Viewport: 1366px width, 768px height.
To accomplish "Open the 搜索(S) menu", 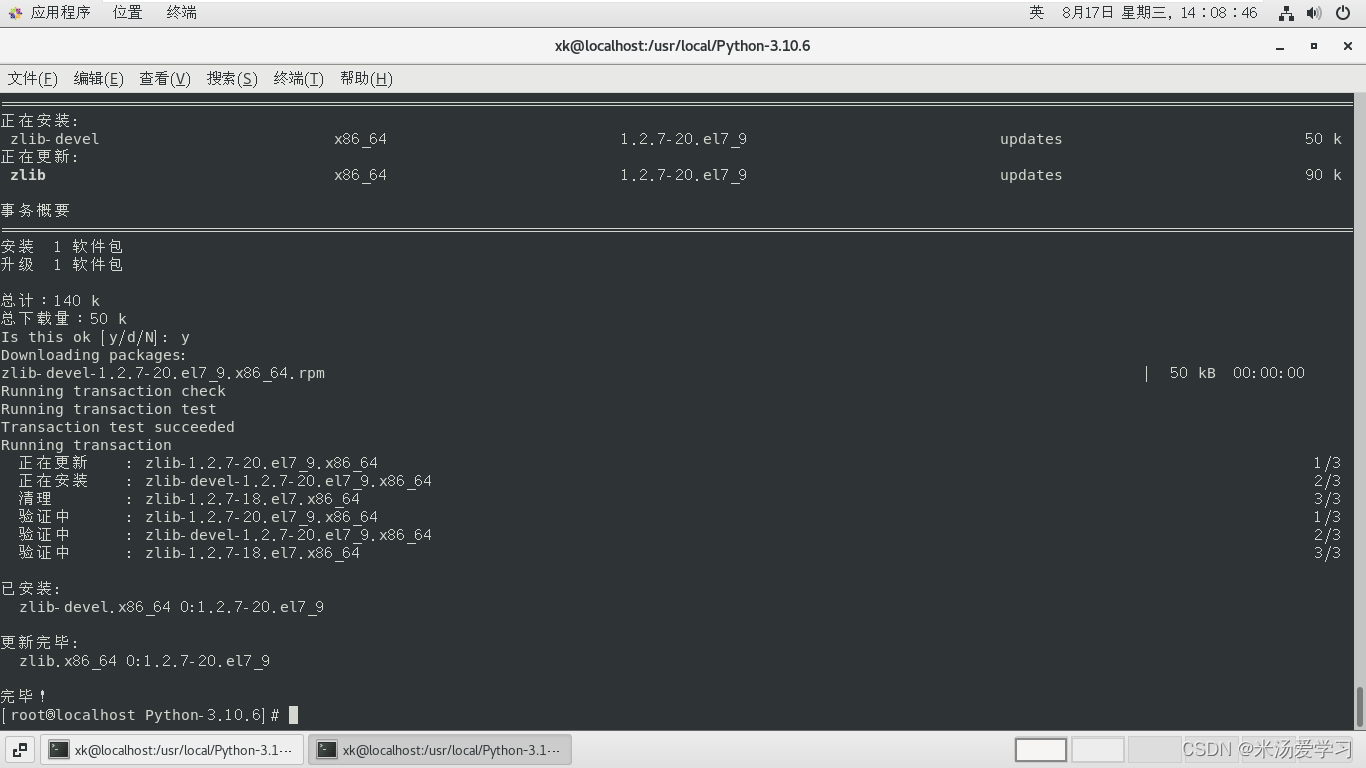I will pos(232,78).
